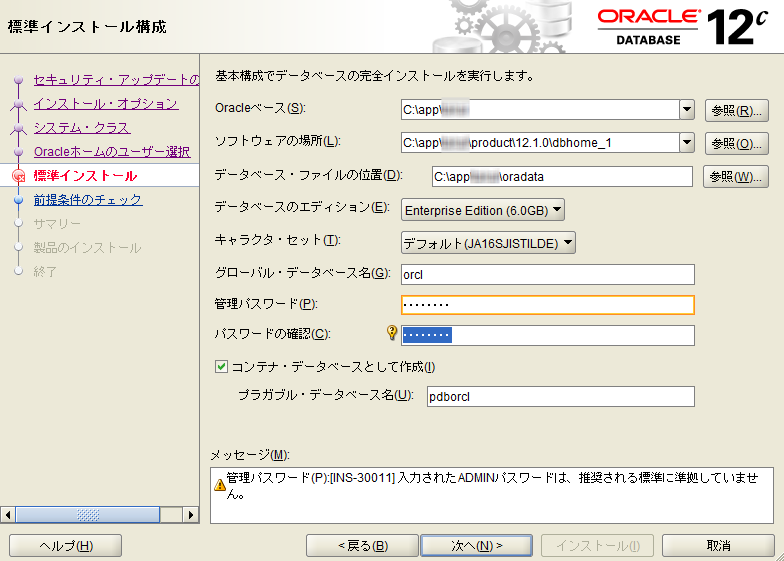The width and height of the screenshot is (784, 561).
Task: Click the パスワードの確認 input field
Action: [548, 336]
